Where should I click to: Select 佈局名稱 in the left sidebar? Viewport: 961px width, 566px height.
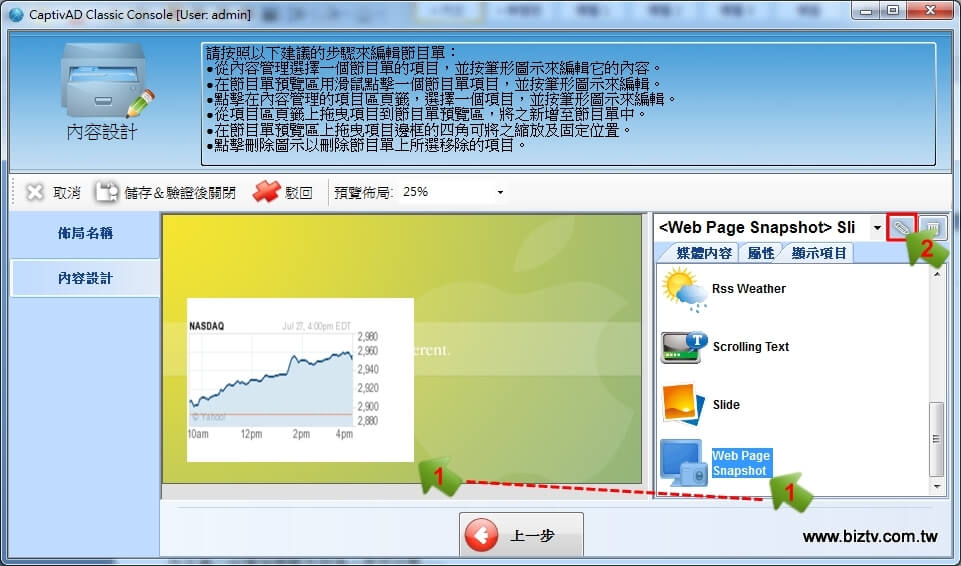tap(85, 233)
